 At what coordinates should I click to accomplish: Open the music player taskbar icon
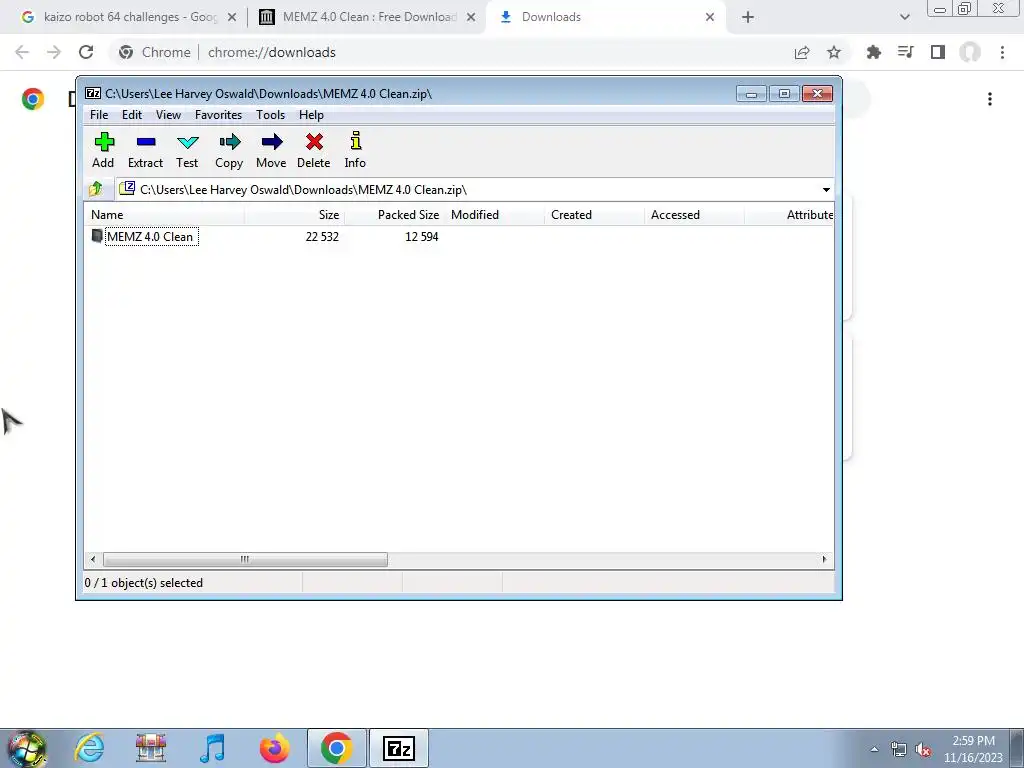pyautogui.click(x=212, y=748)
